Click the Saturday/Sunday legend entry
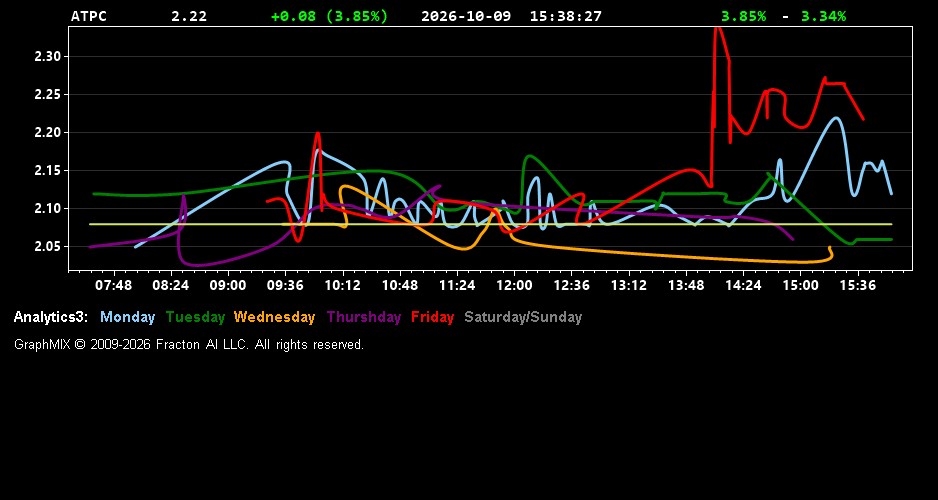Screen dimensions: 938x500 (x=523, y=318)
